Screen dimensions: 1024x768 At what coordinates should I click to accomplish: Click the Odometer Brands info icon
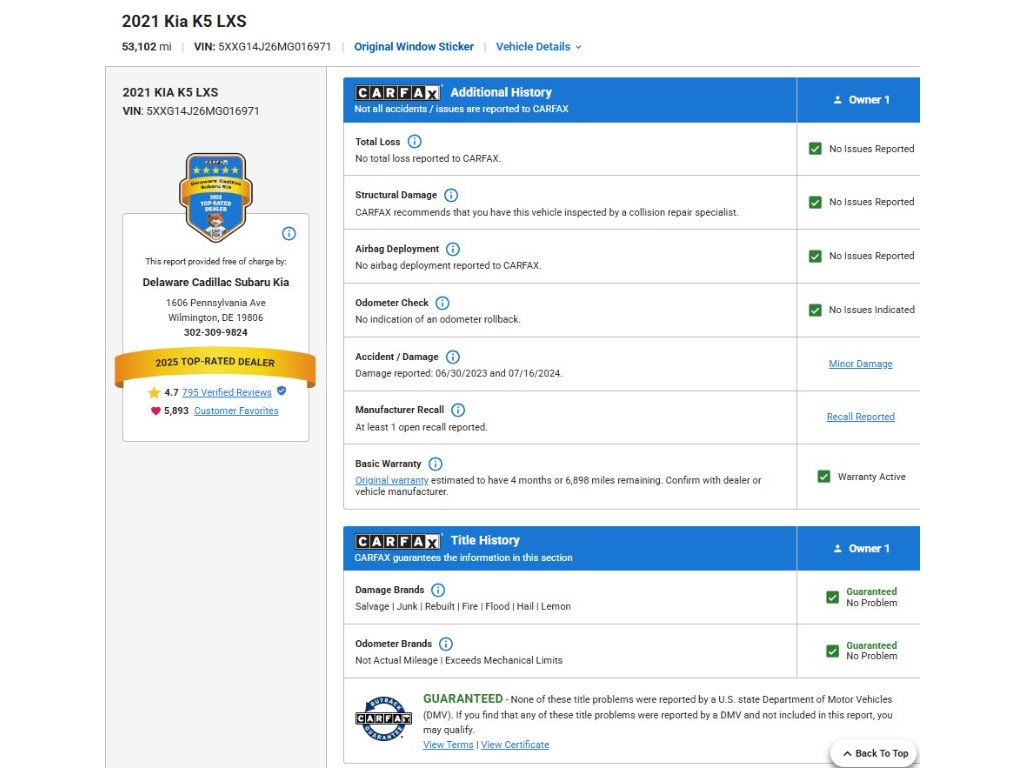click(x=446, y=644)
